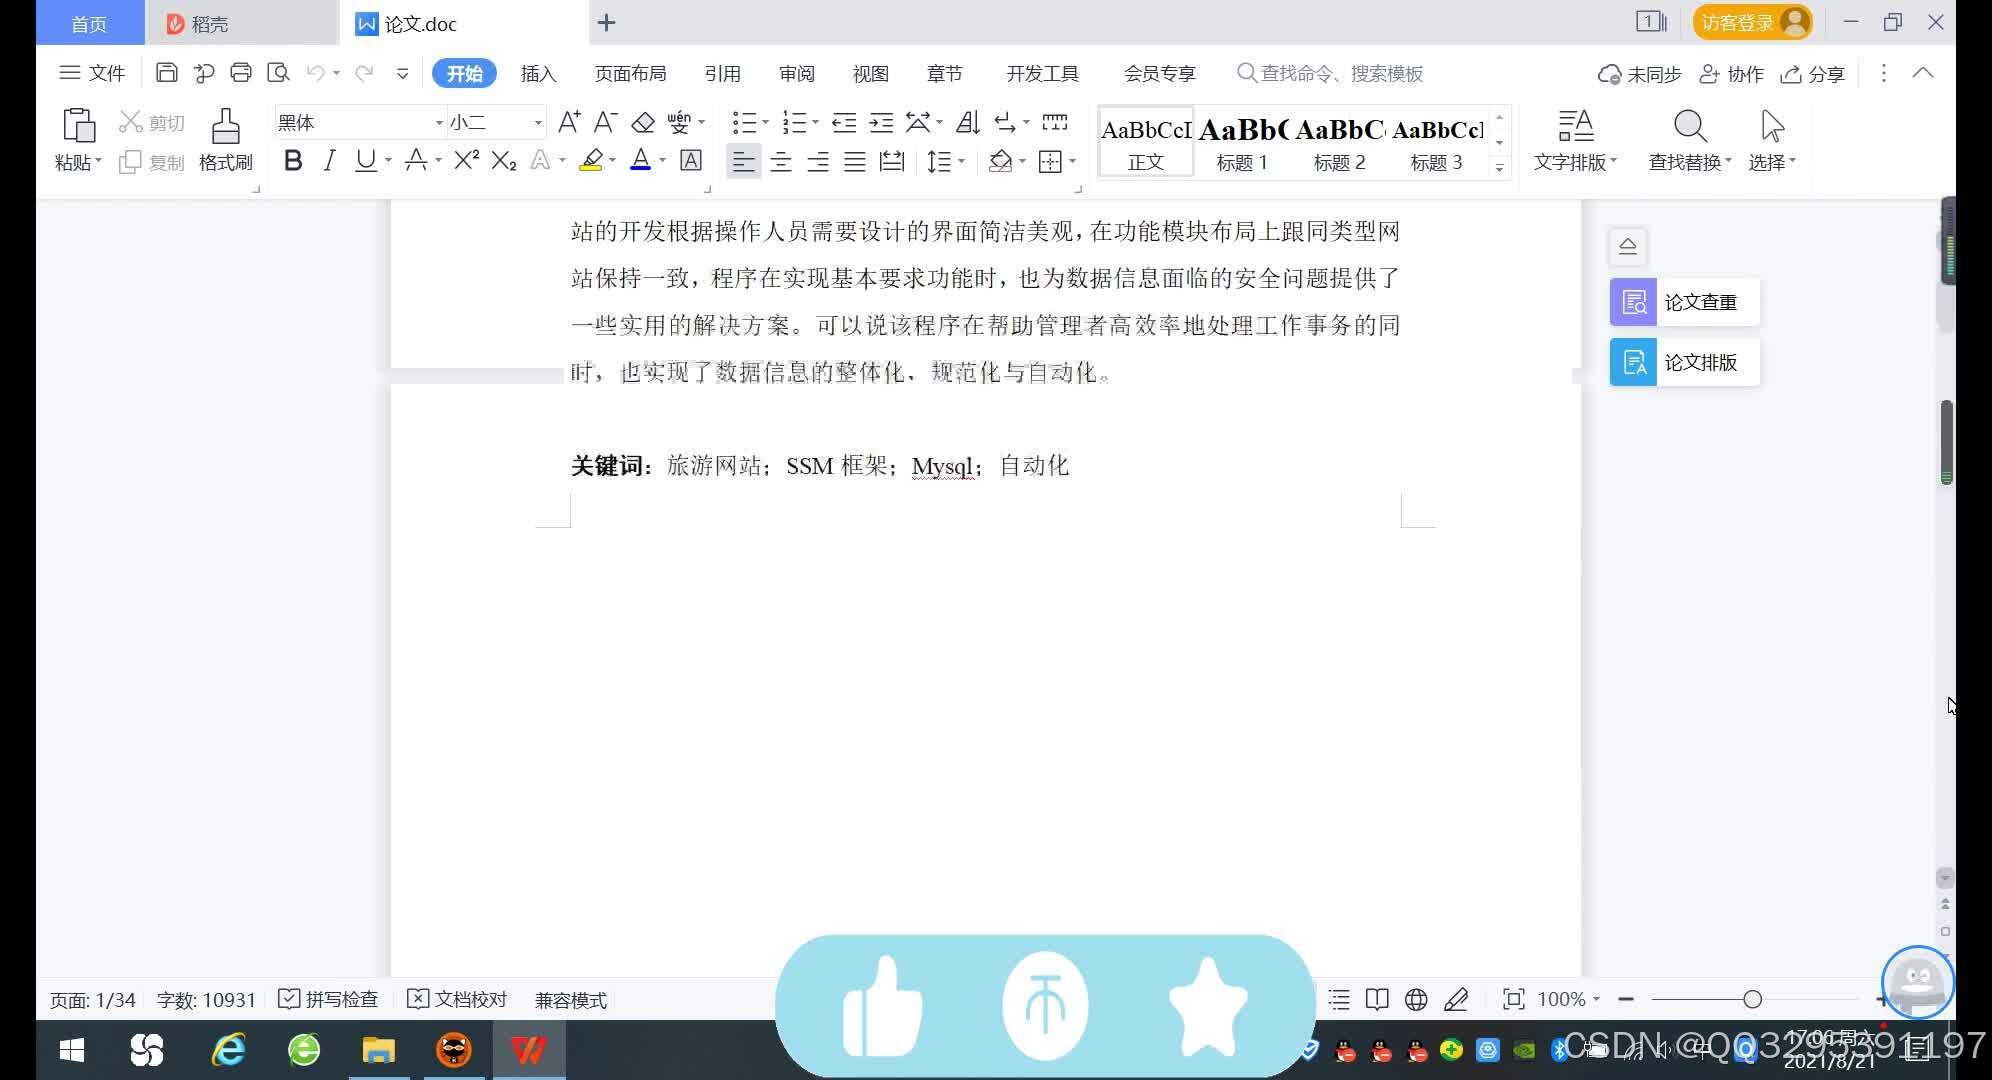Image resolution: width=1992 pixels, height=1080 pixels.
Task: Toggle Bold formatting
Action: click(x=293, y=160)
